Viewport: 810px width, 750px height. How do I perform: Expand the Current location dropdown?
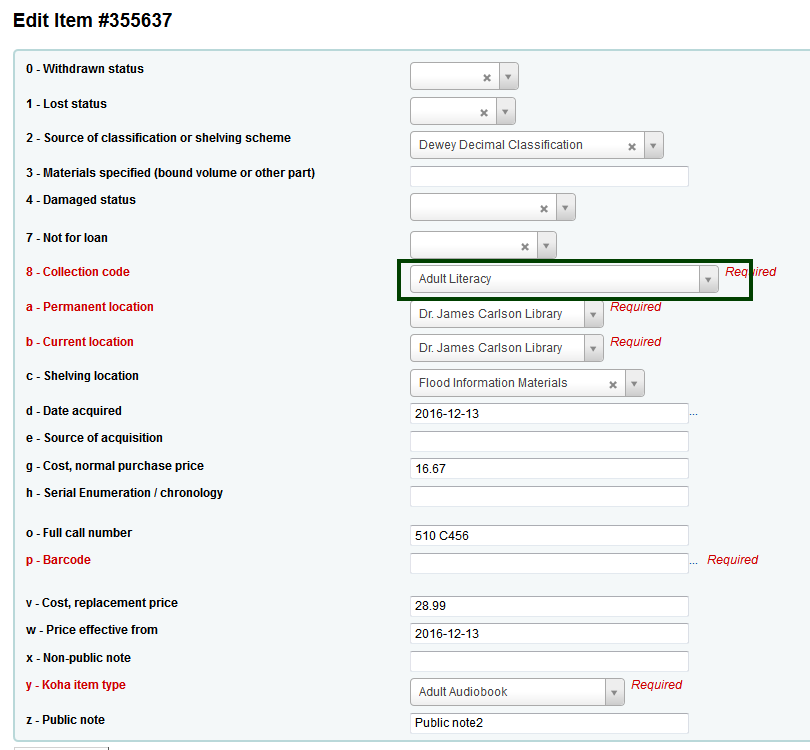(x=593, y=348)
